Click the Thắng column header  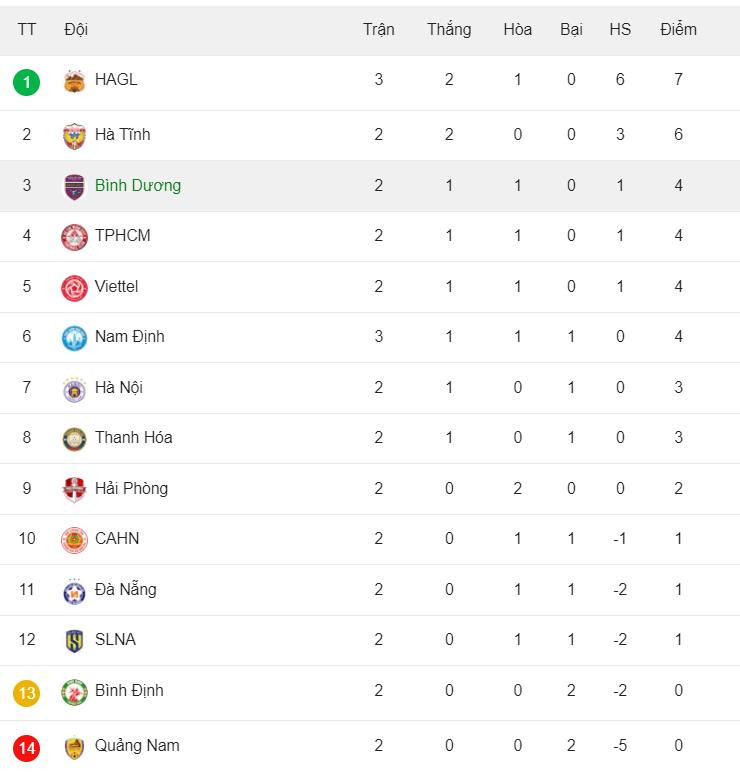coord(449,29)
